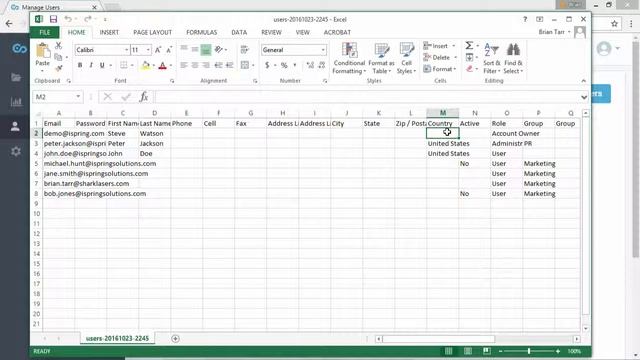Open Format as Table gallery
This screenshot has width=640, height=360.
[381, 58]
